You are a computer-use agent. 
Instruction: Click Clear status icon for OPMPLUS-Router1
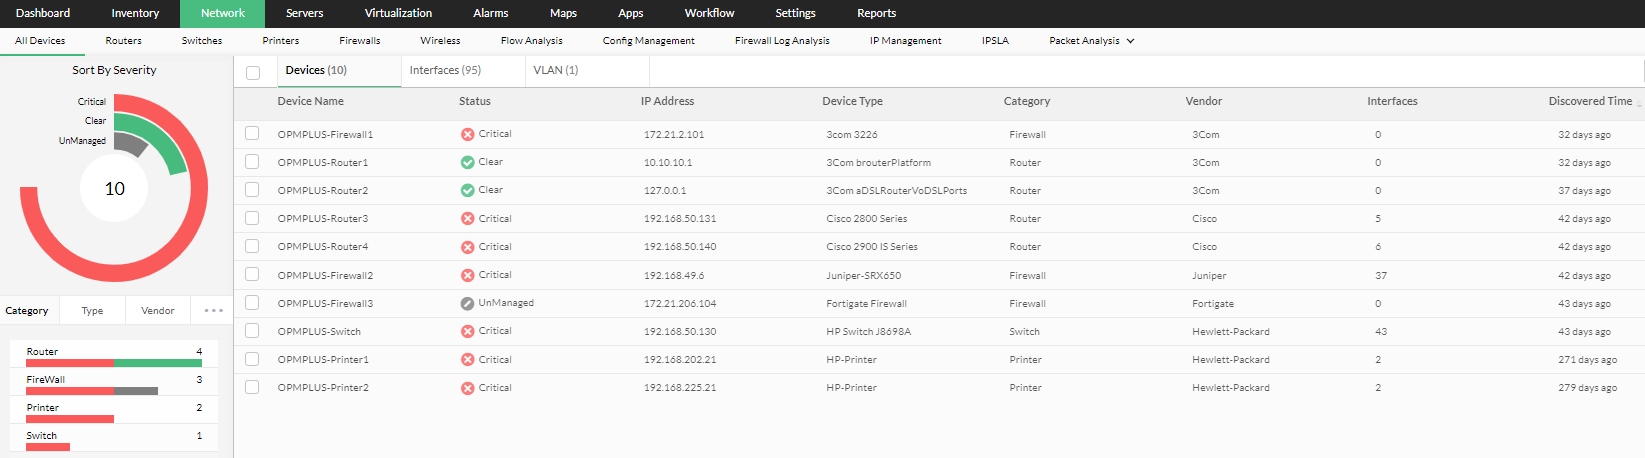point(467,162)
